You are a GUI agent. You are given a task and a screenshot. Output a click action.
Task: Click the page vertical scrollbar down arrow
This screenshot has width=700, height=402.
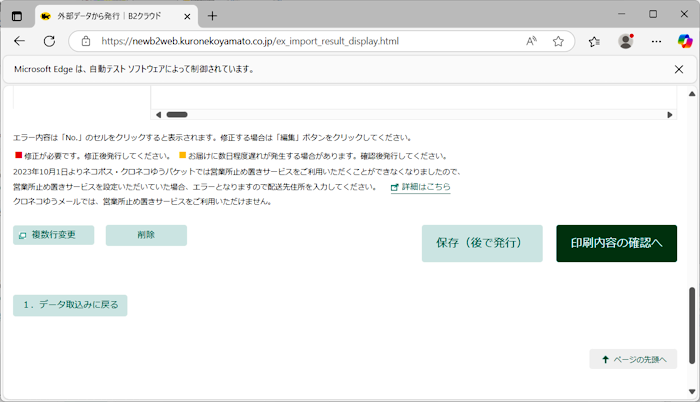click(692, 392)
